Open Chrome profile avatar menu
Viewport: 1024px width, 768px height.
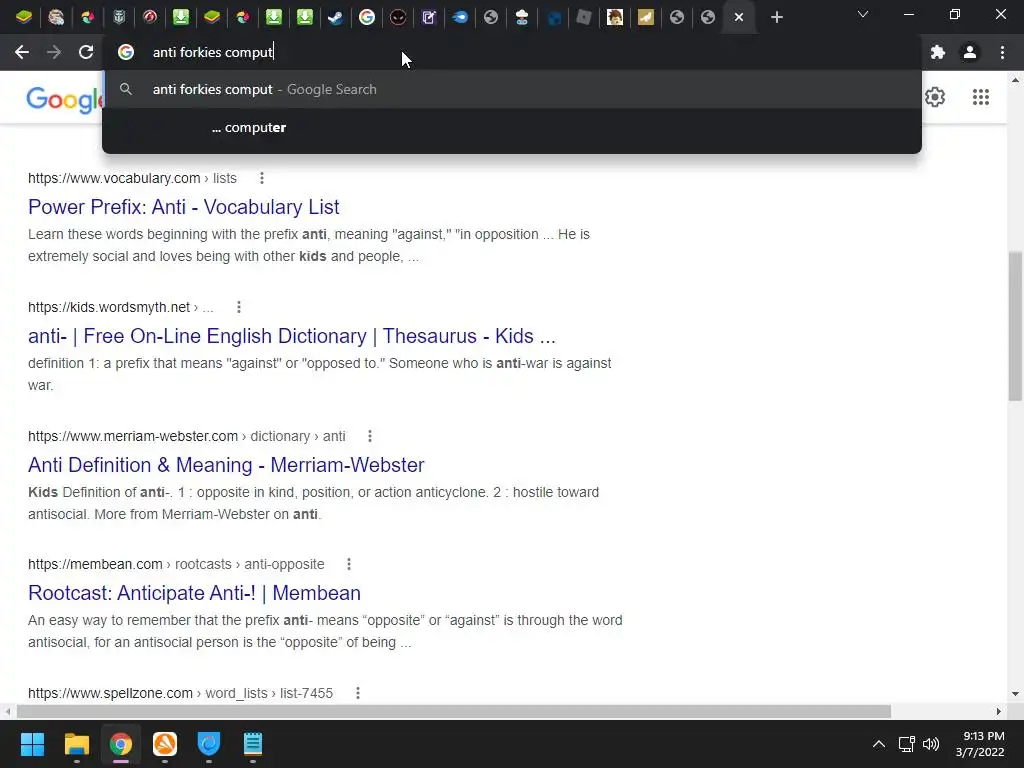point(970,52)
